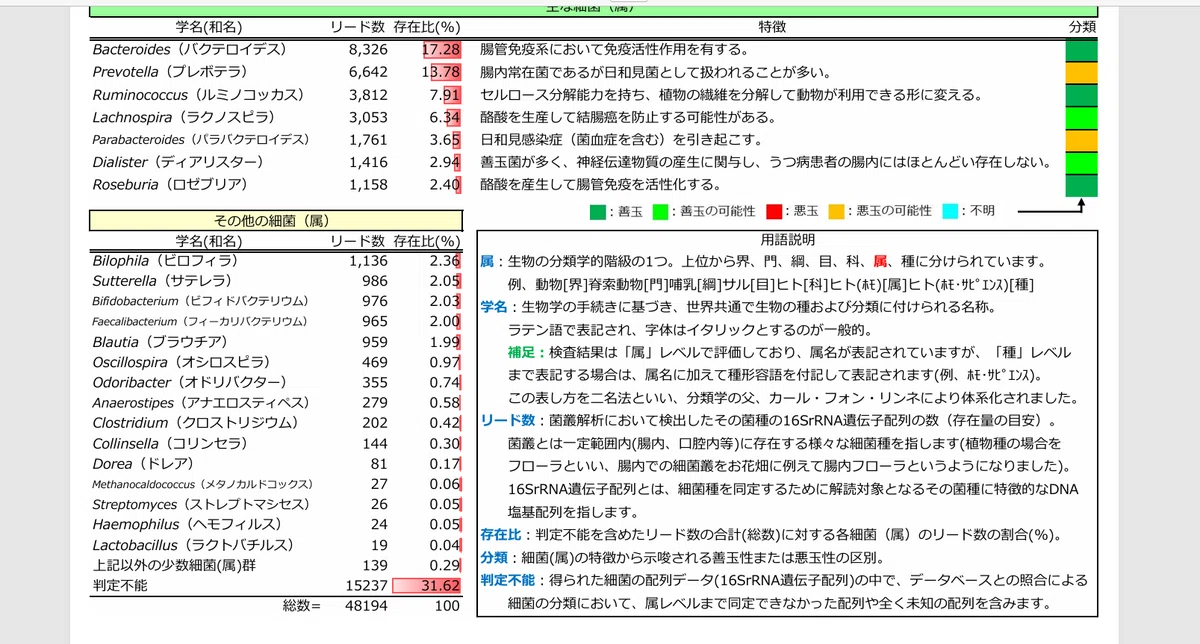Click the Bacteroides description about 腸管免疫系

click(x=615, y=49)
